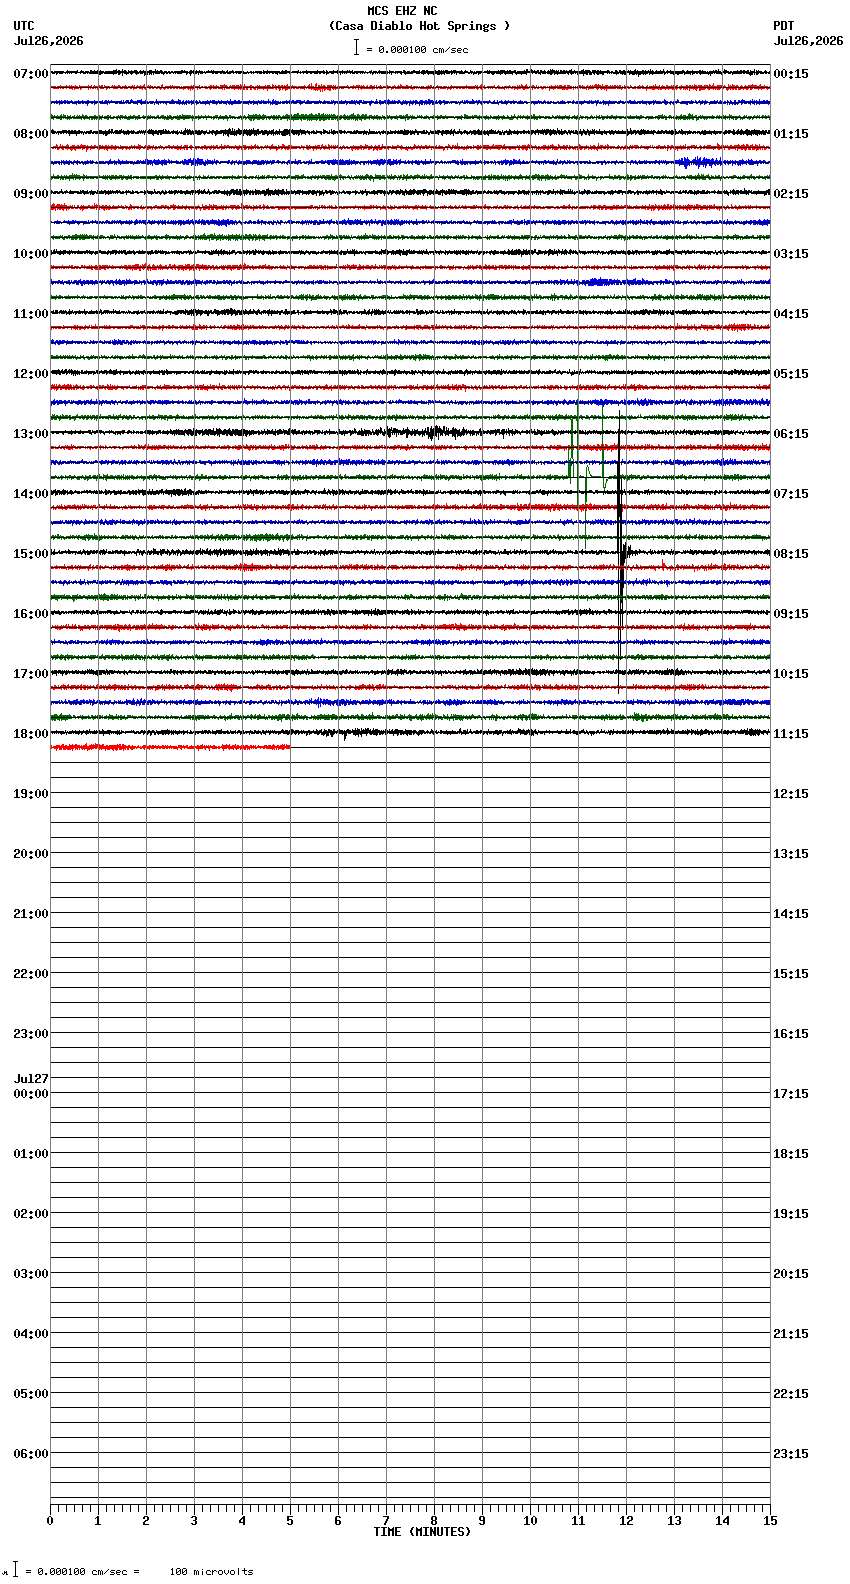
Task: Click the 23:00 UTC time label
Action: pyautogui.click(x=31, y=1034)
